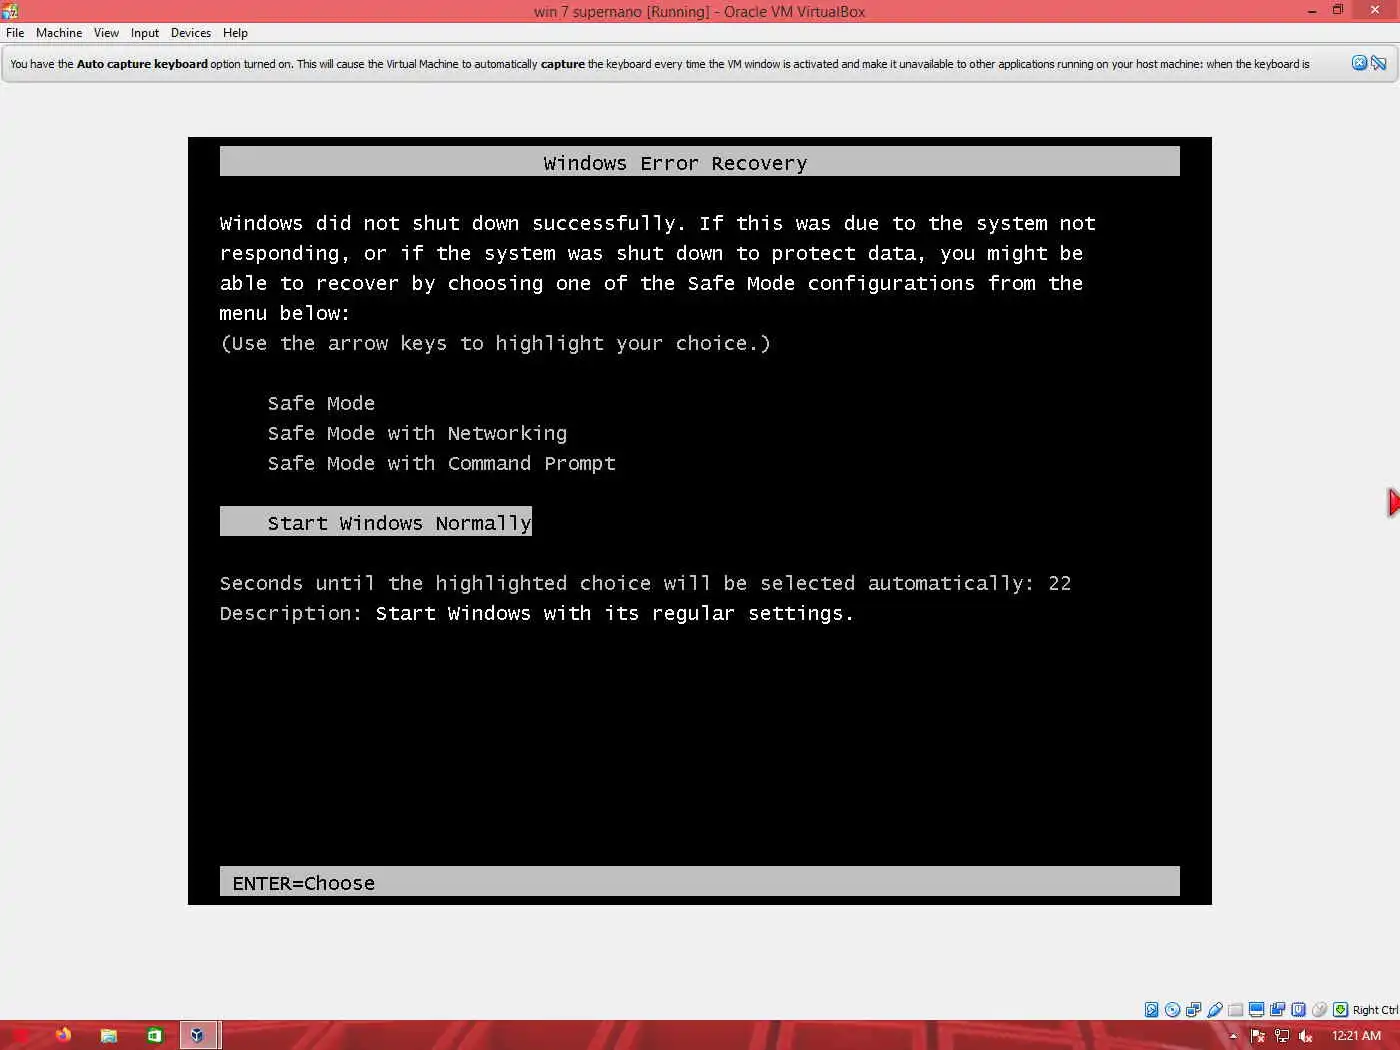Open File Explorer from the taskbar
The image size is (1400, 1050).
tap(108, 1035)
